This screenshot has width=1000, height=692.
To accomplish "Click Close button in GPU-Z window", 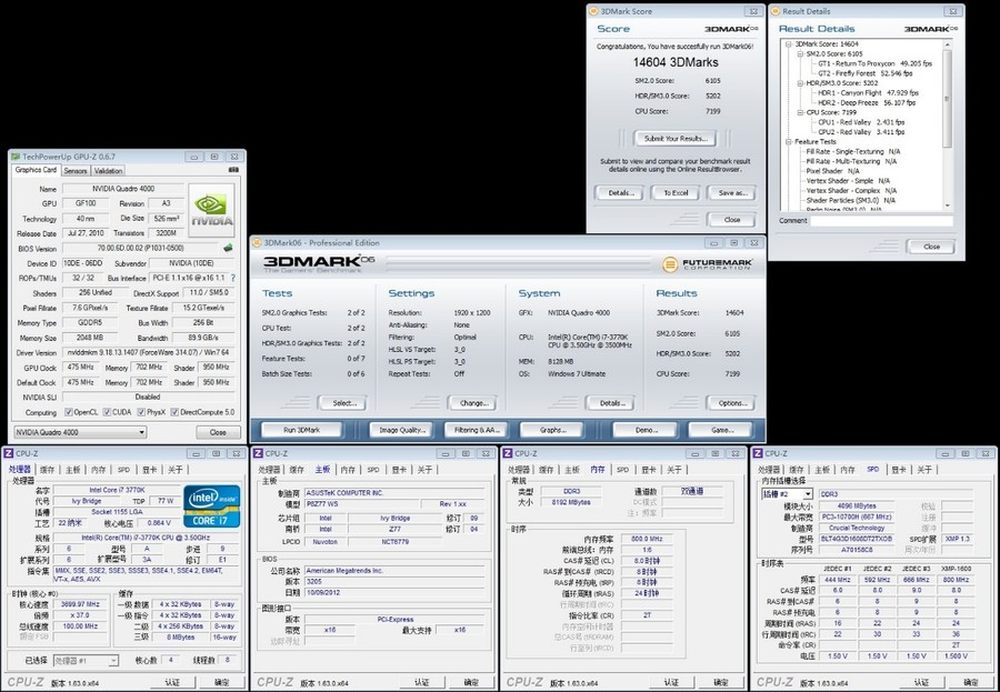I will (217, 432).
